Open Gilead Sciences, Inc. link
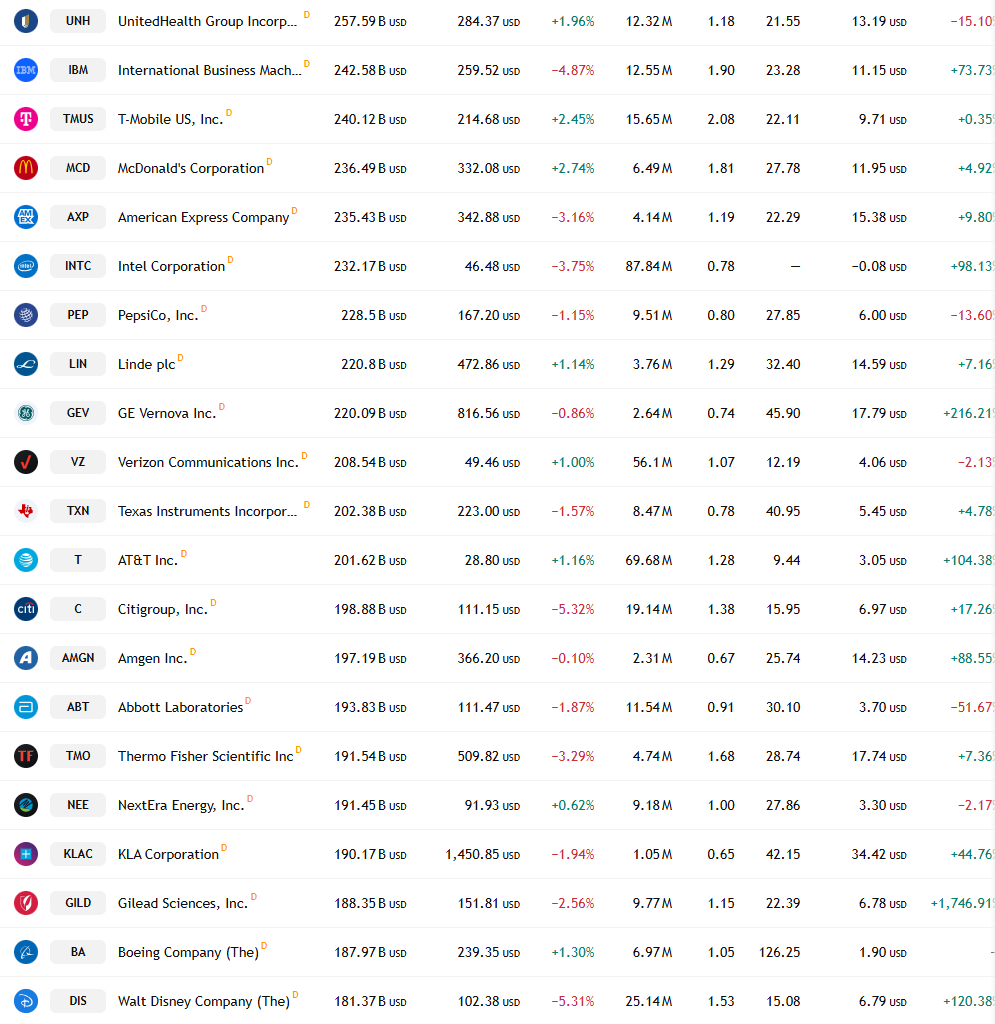This screenshot has height=1024, width=995. [183, 903]
